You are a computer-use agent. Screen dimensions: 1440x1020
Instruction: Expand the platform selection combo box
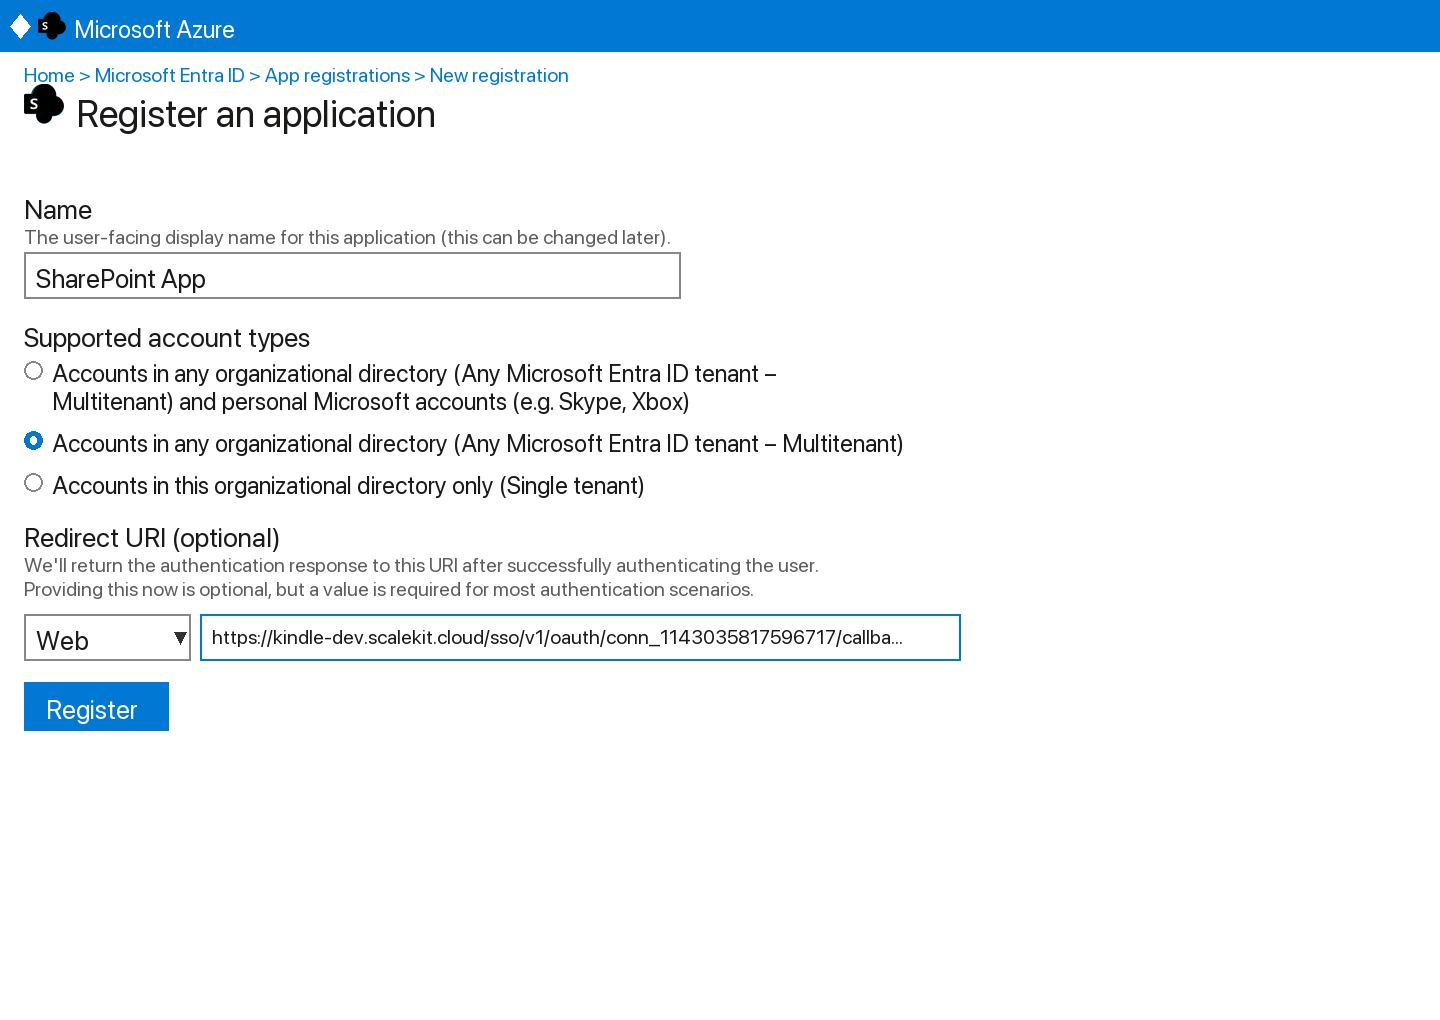[107, 637]
